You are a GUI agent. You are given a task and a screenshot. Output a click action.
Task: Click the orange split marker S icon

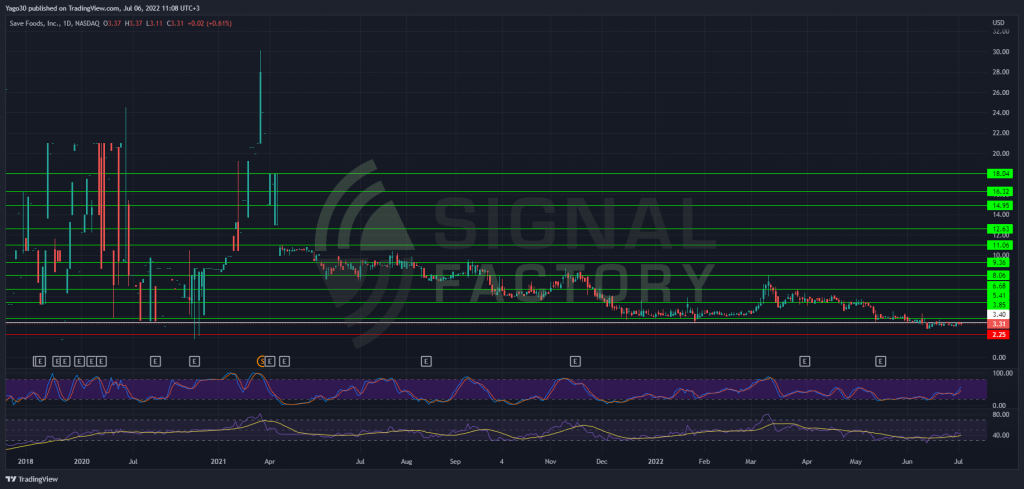(263, 360)
